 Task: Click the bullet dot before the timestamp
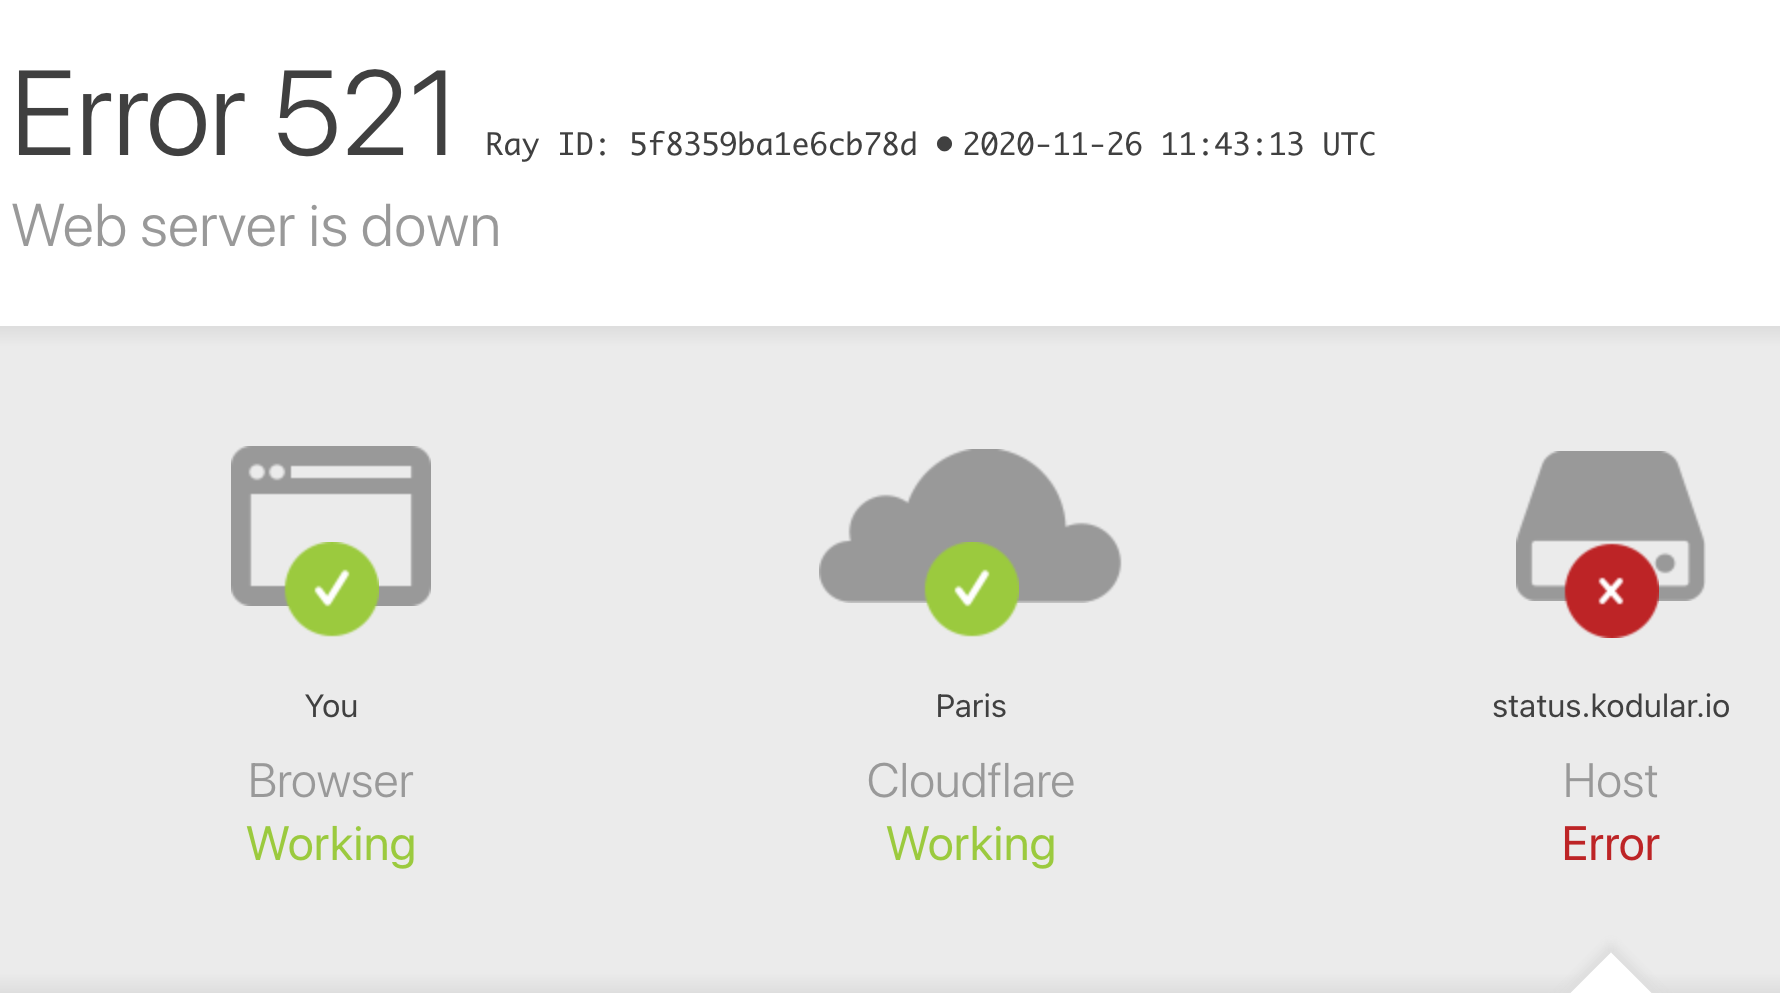(x=944, y=144)
